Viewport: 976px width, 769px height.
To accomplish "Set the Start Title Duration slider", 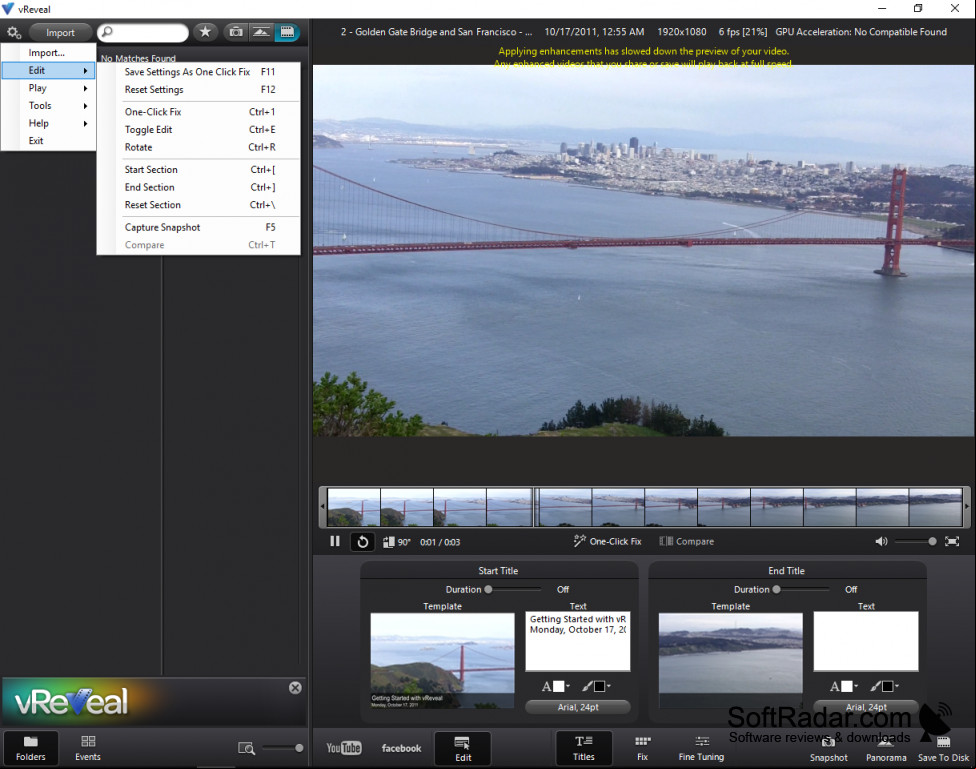I will 514,589.
